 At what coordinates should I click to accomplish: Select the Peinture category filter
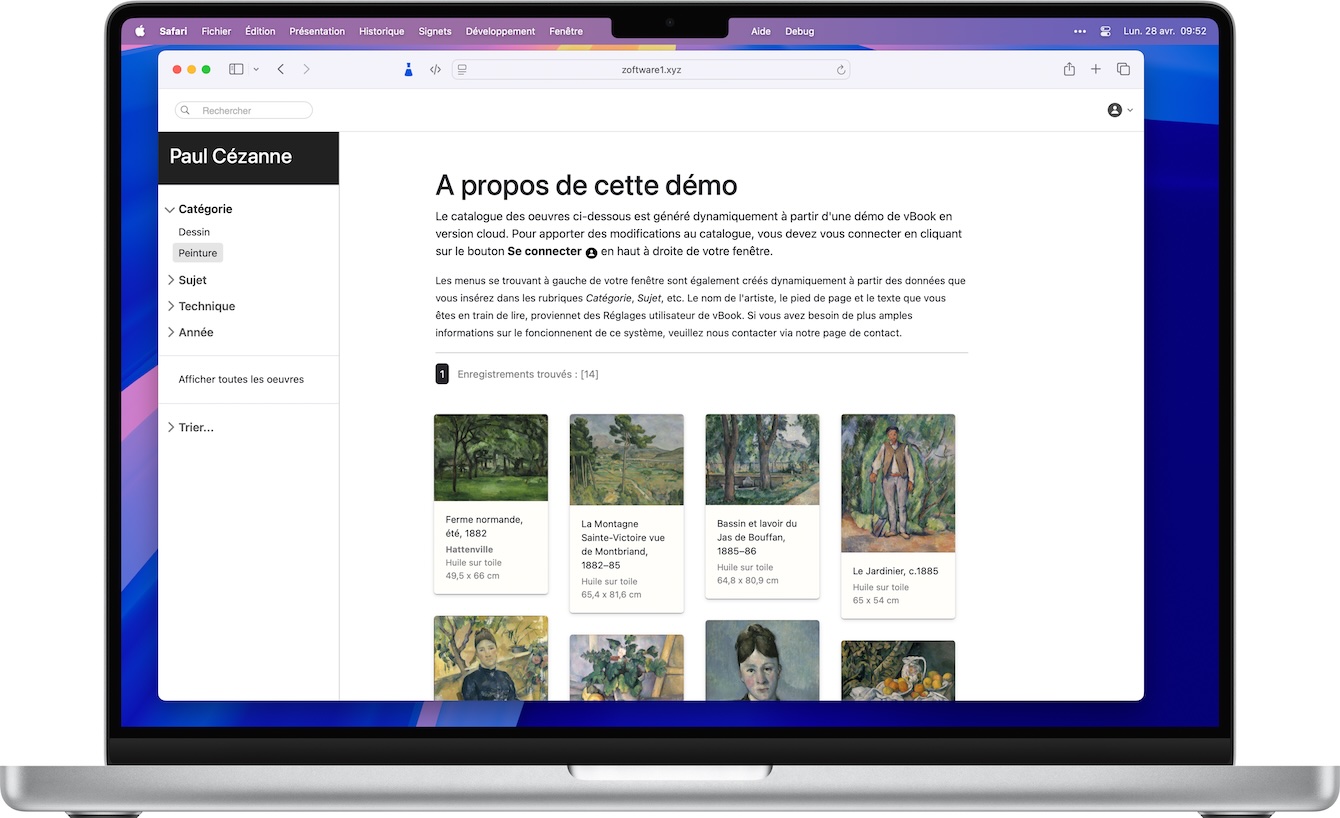pos(197,253)
